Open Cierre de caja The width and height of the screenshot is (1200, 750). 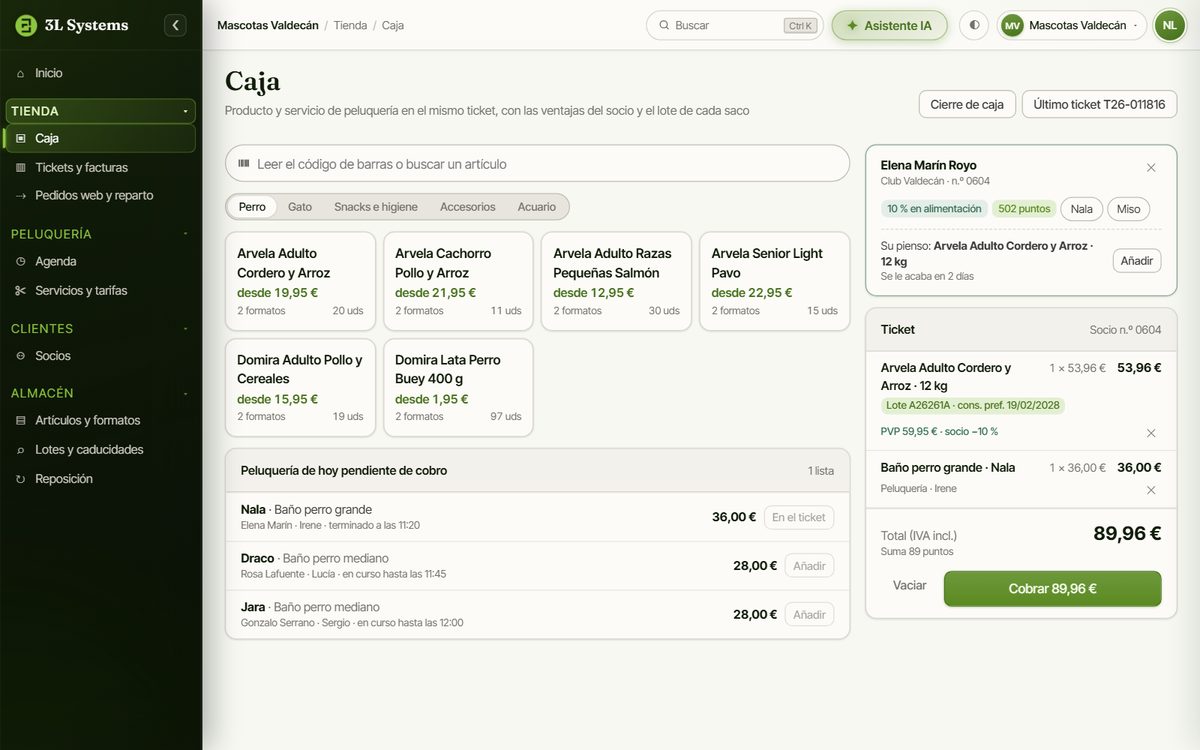click(x=967, y=104)
